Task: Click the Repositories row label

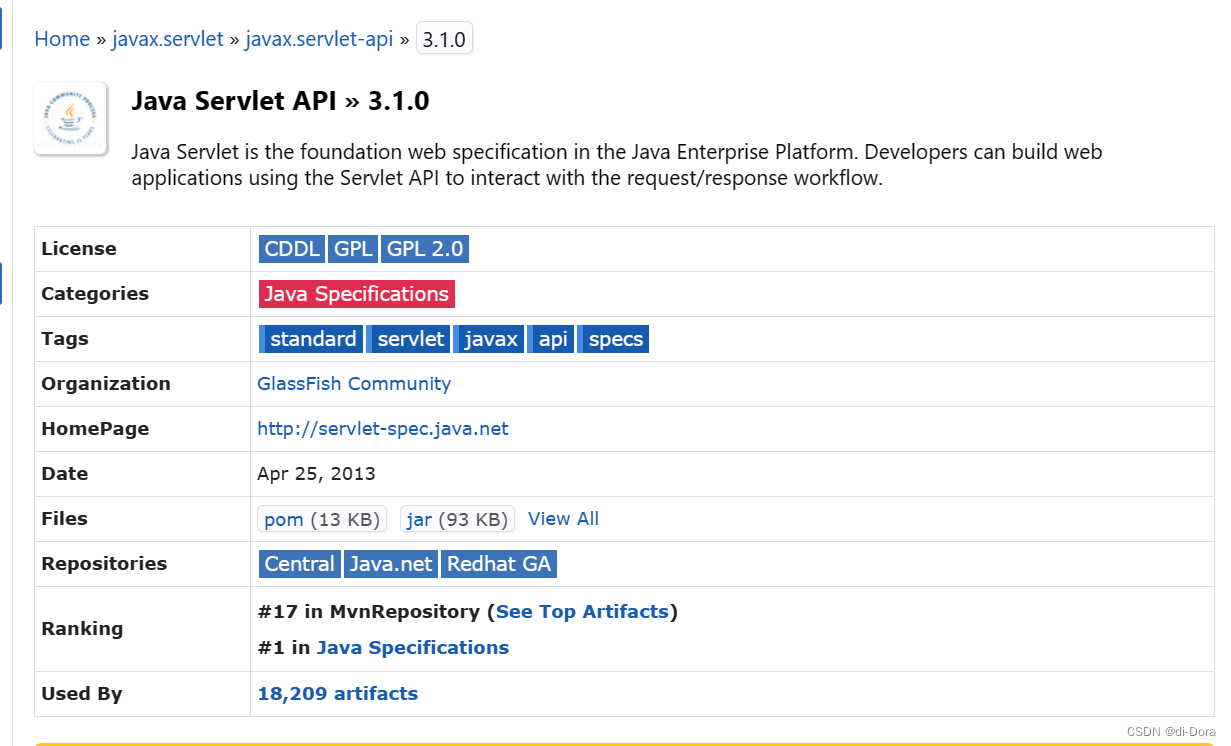Action: coord(104,564)
